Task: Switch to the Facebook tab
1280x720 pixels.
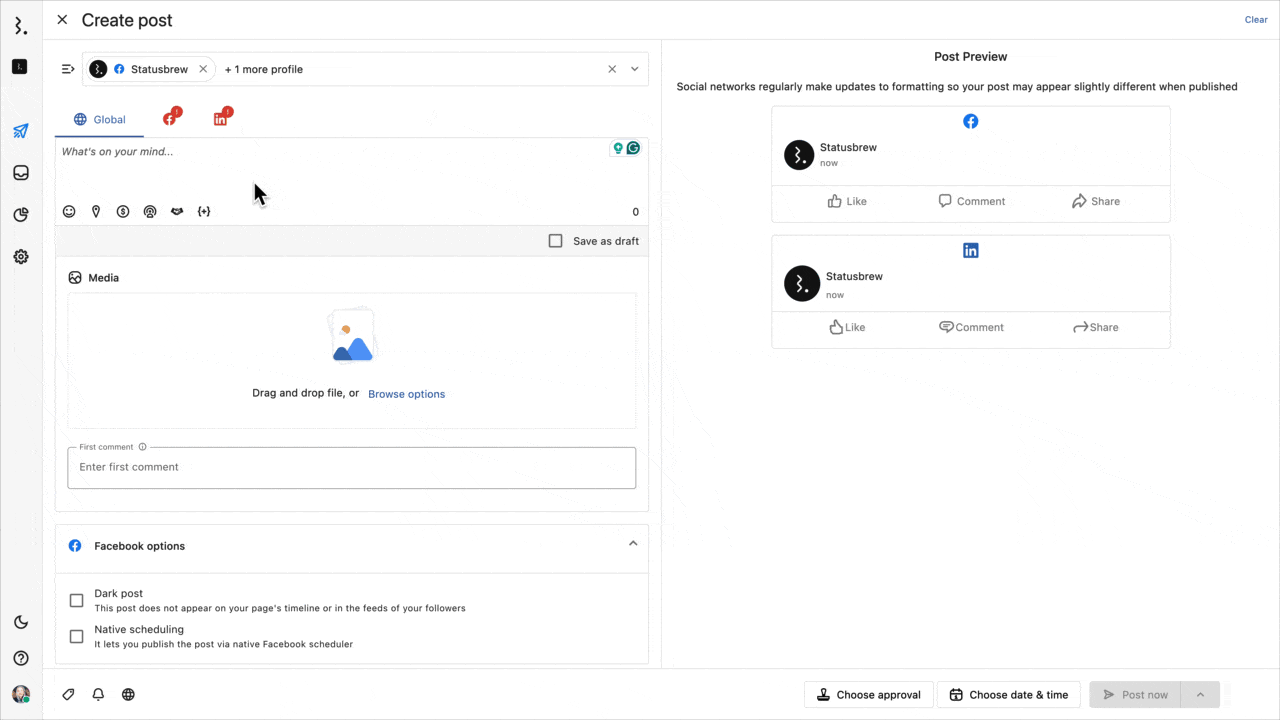Action: tap(171, 118)
